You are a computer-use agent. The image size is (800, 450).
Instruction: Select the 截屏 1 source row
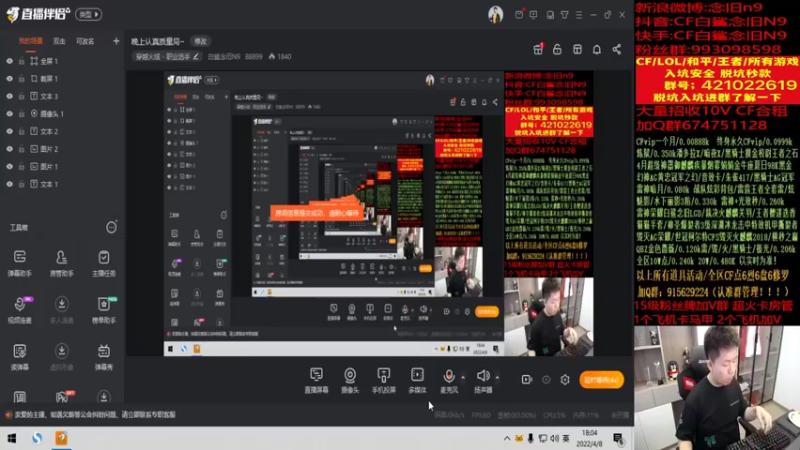coord(62,79)
